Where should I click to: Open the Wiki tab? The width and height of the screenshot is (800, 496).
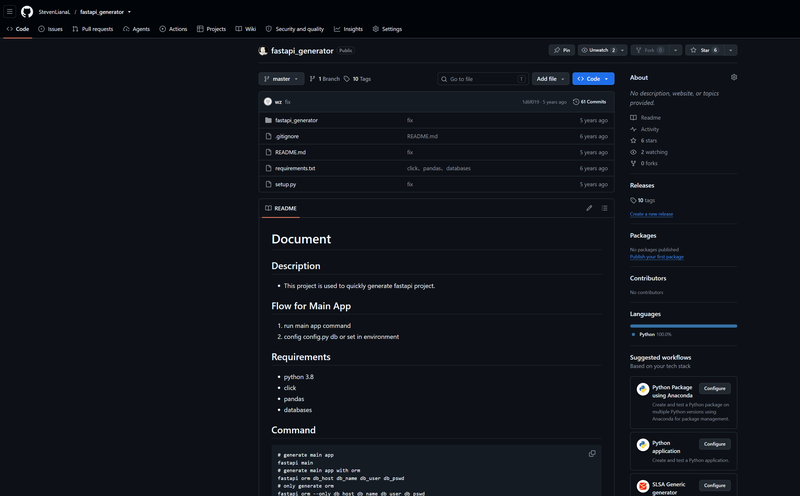(246, 29)
